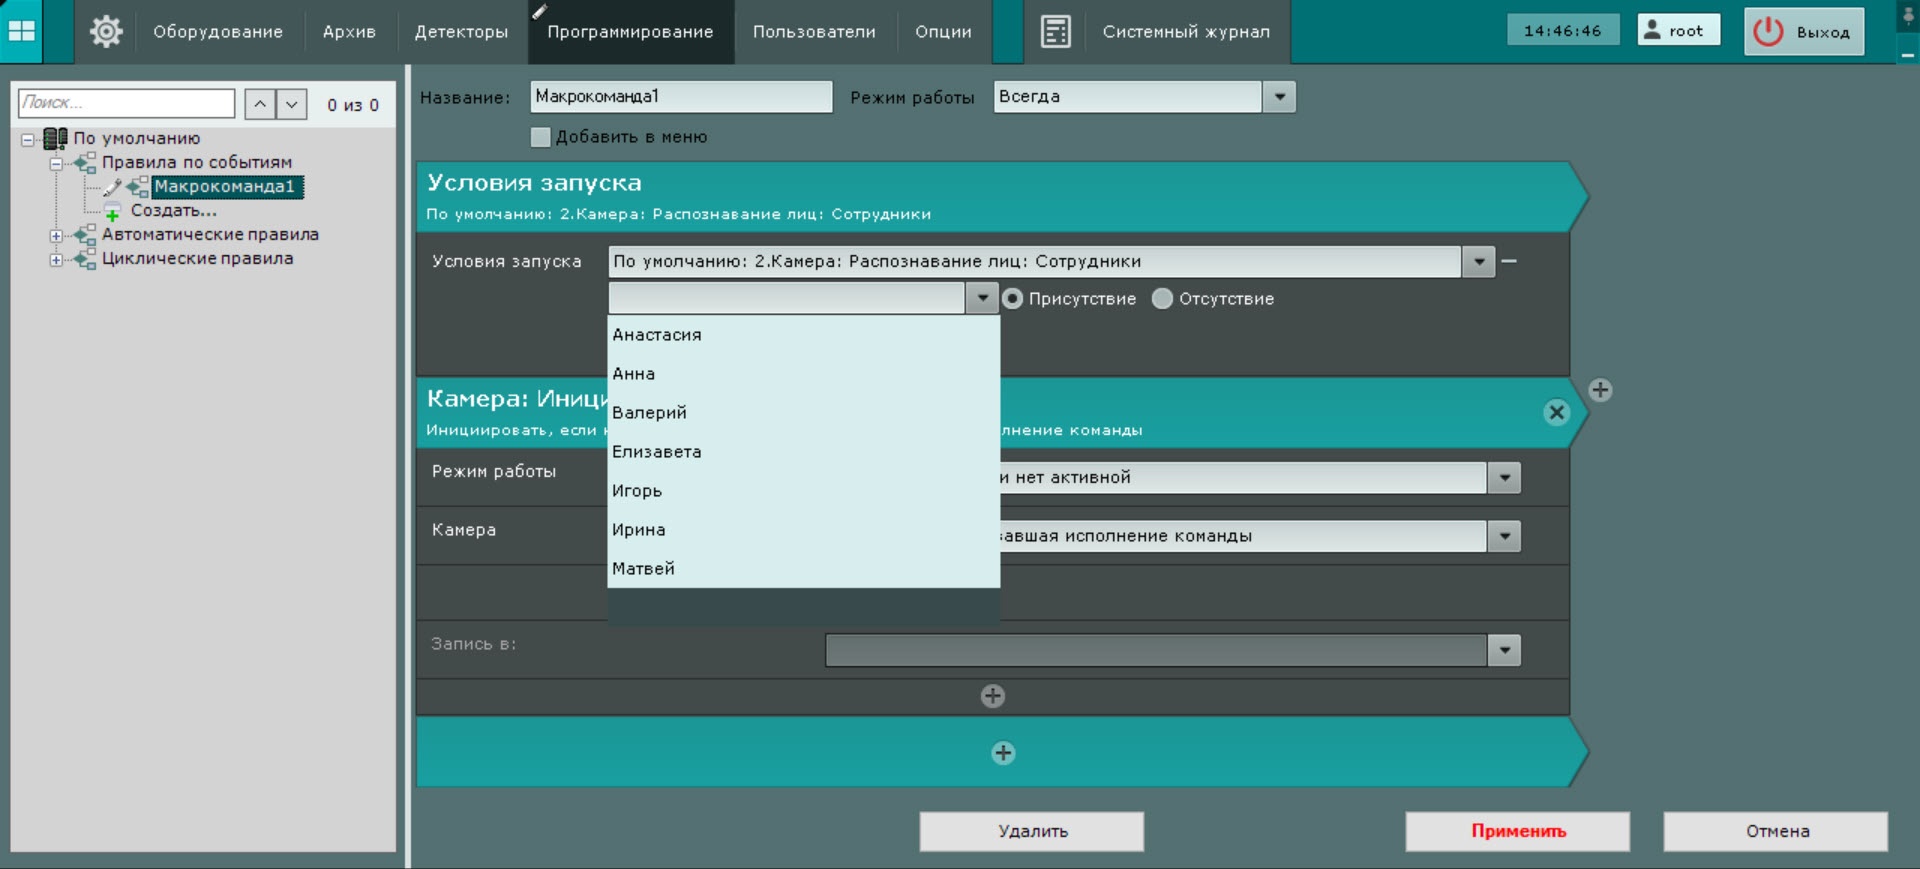Select the Присутствие radio button
Screen dimensions: 1920x869
[1013, 299]
